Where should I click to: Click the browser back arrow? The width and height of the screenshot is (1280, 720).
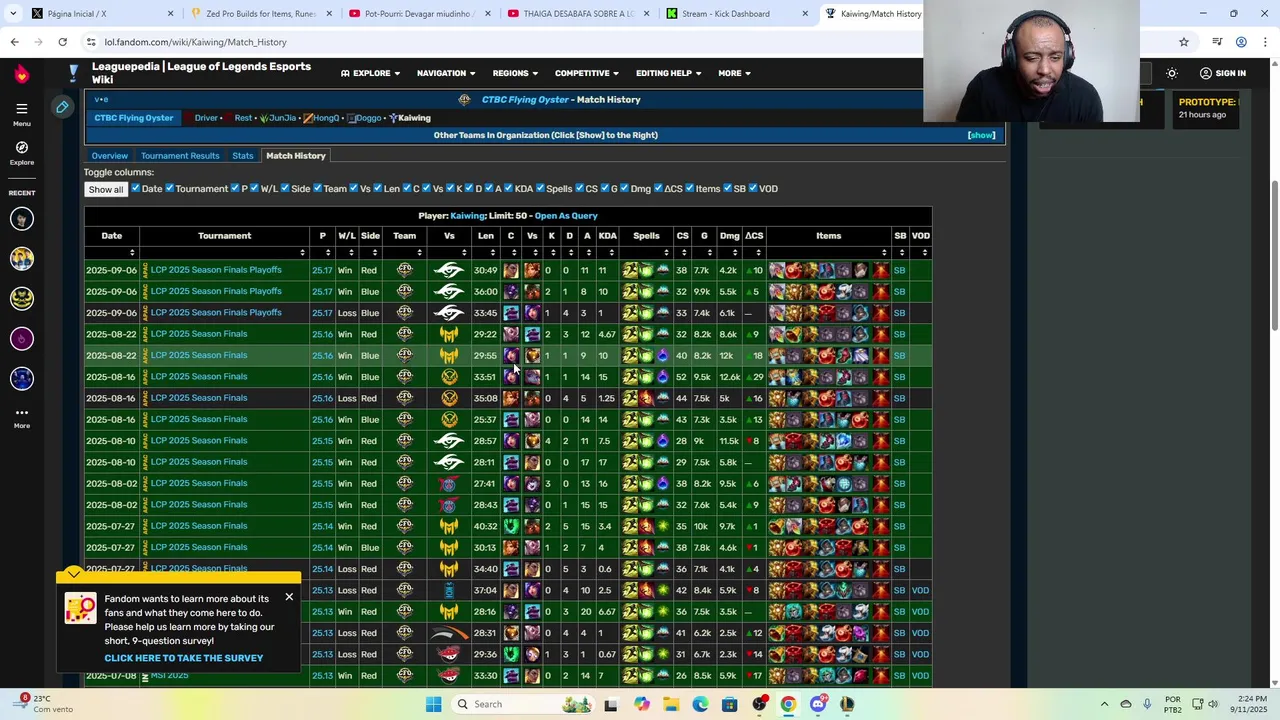click(x=14, y=42)
